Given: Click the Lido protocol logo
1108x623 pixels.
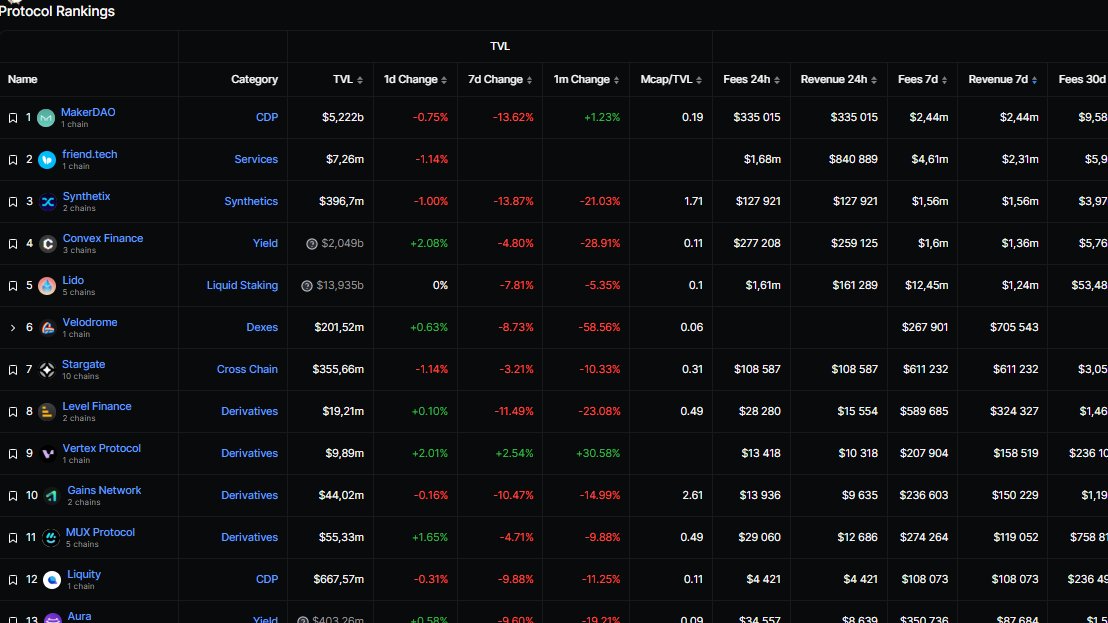Looking at the screenshot, I should (47, 286).
